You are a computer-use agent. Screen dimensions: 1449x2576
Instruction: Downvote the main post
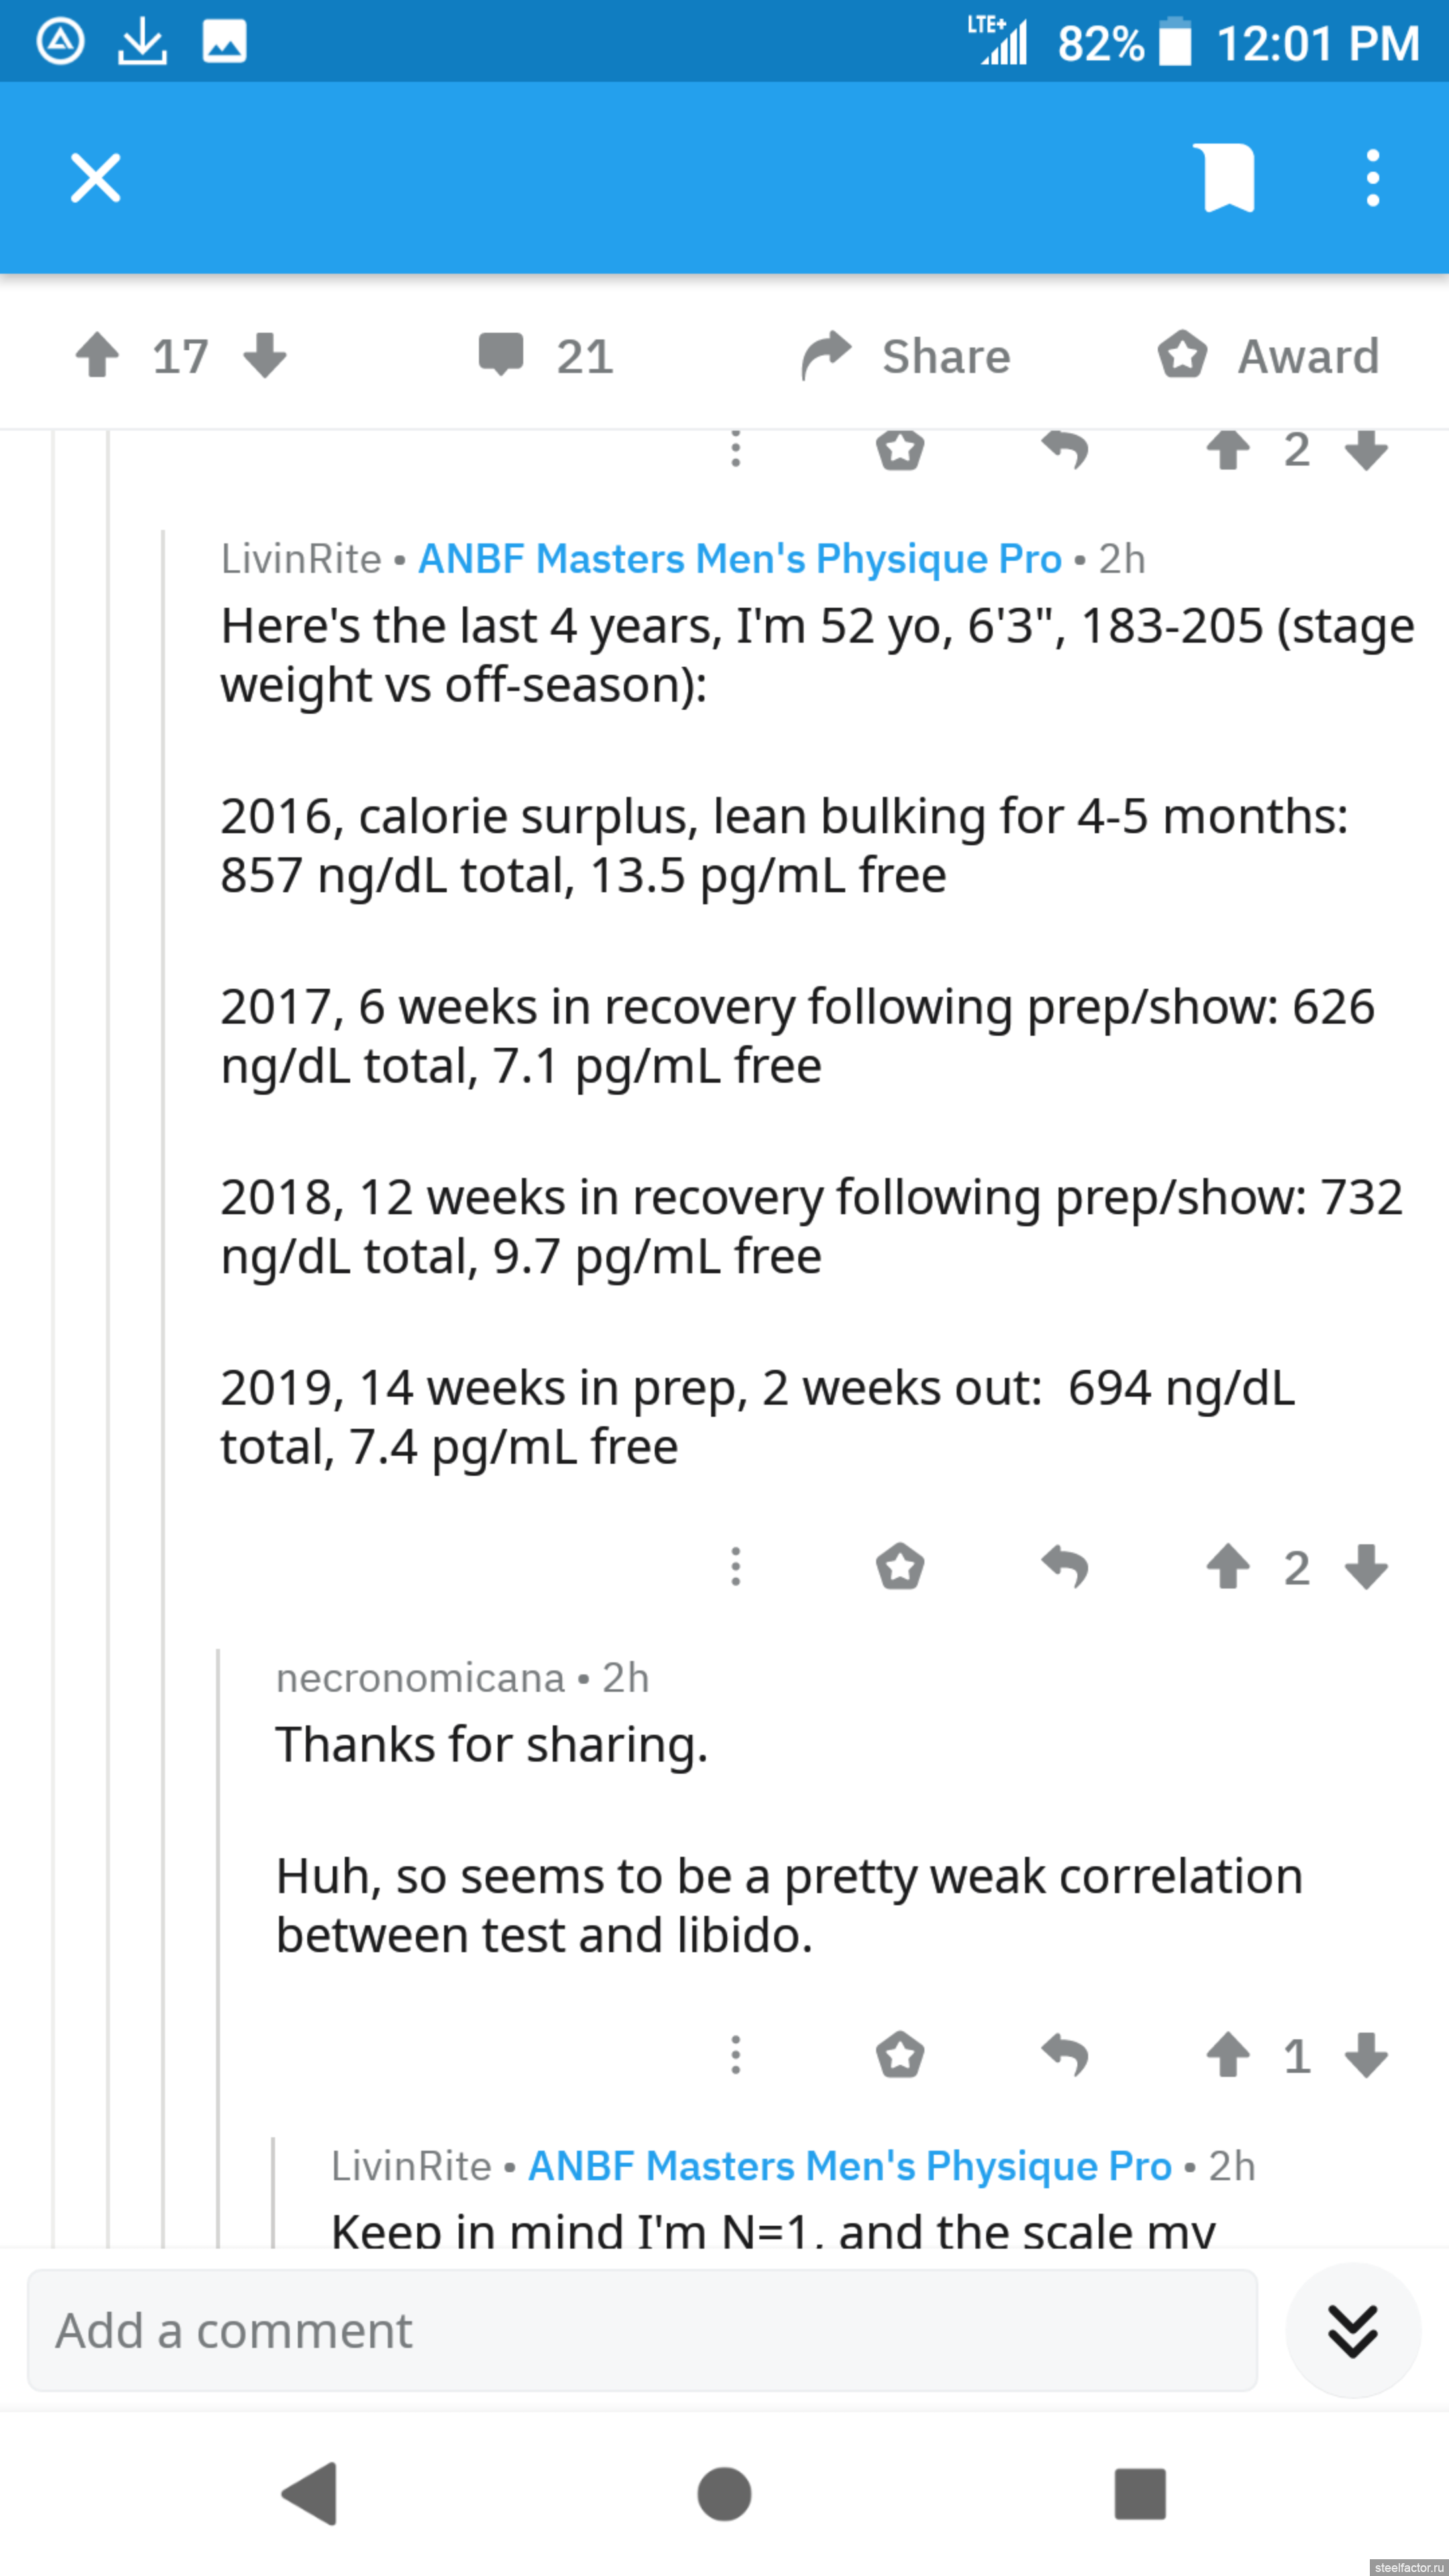265,356
